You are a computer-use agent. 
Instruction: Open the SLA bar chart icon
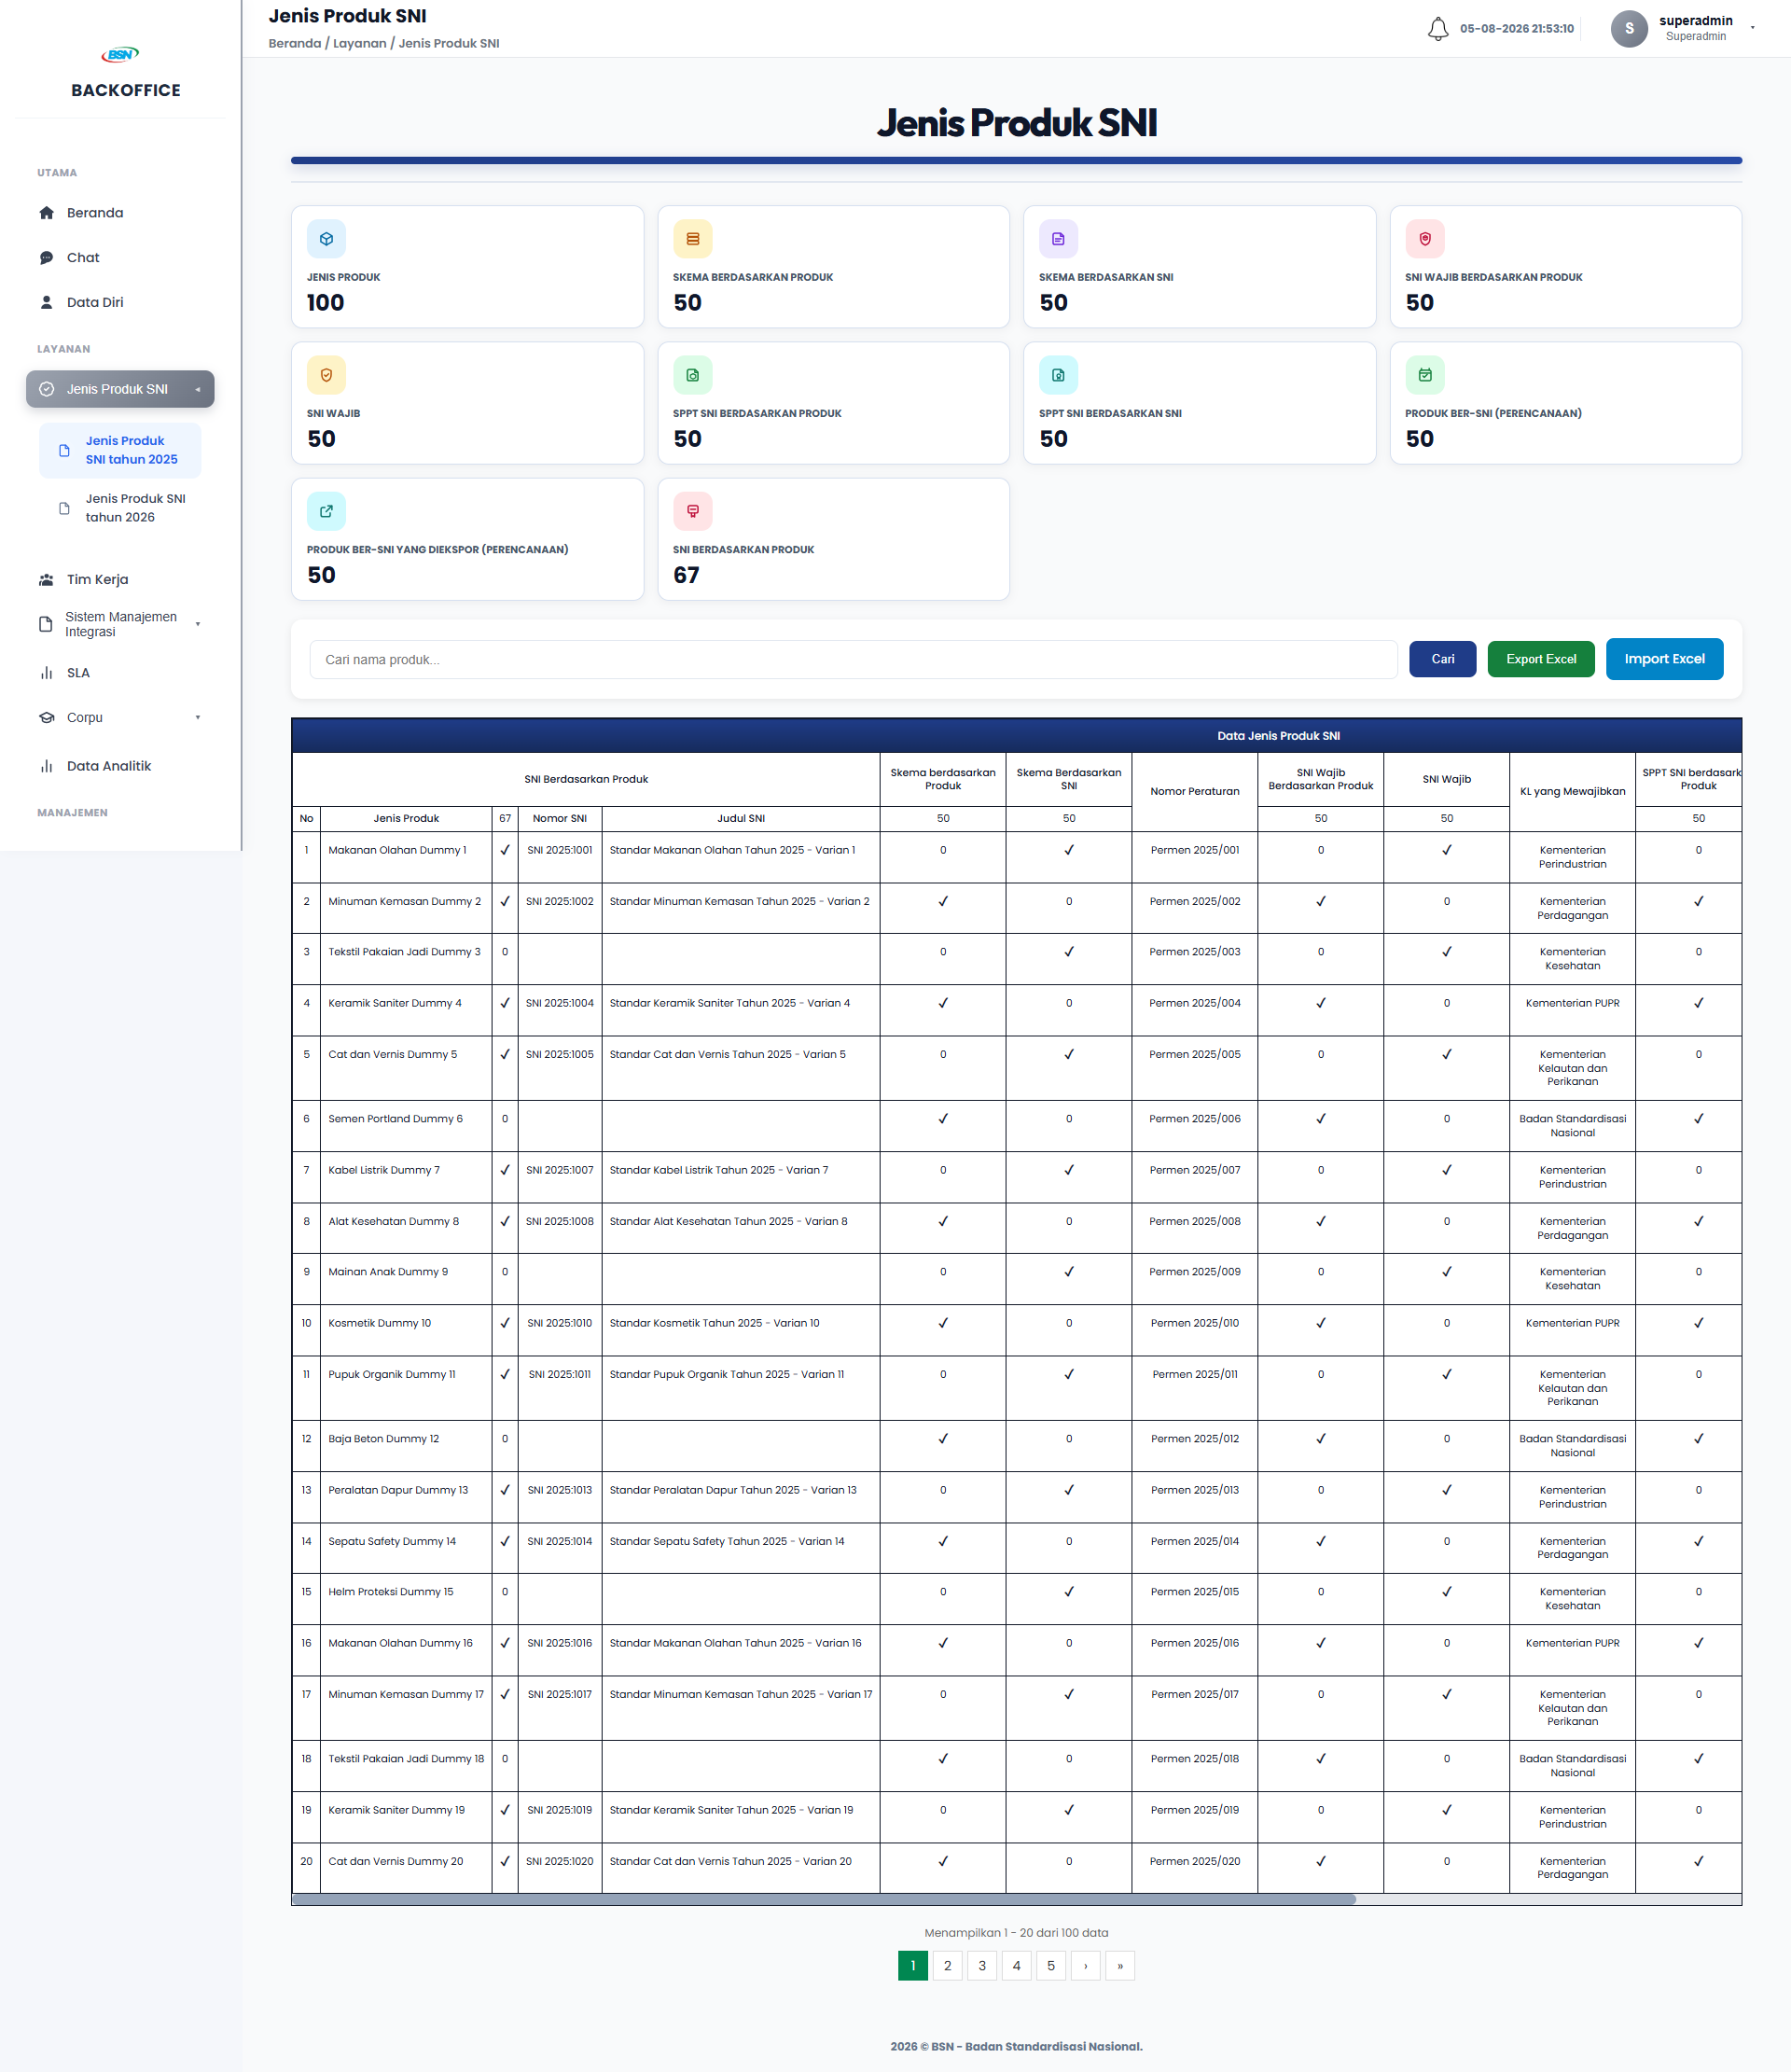(x=46, y=673)
